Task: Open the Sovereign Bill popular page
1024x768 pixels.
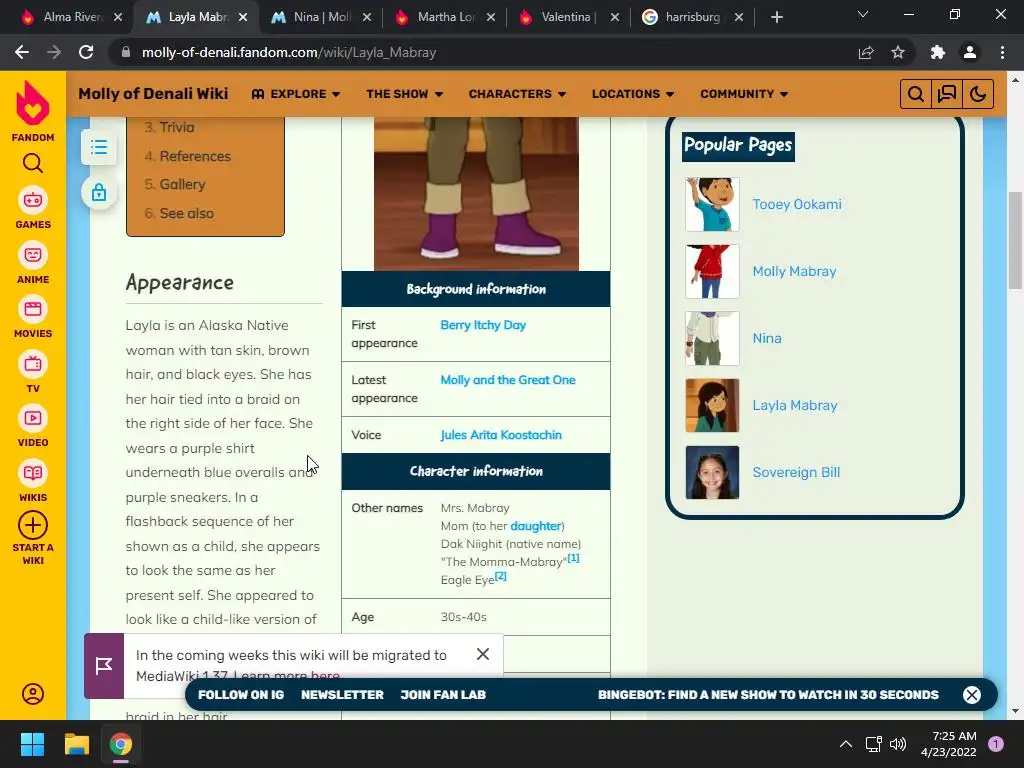Action: coord(796,472)
